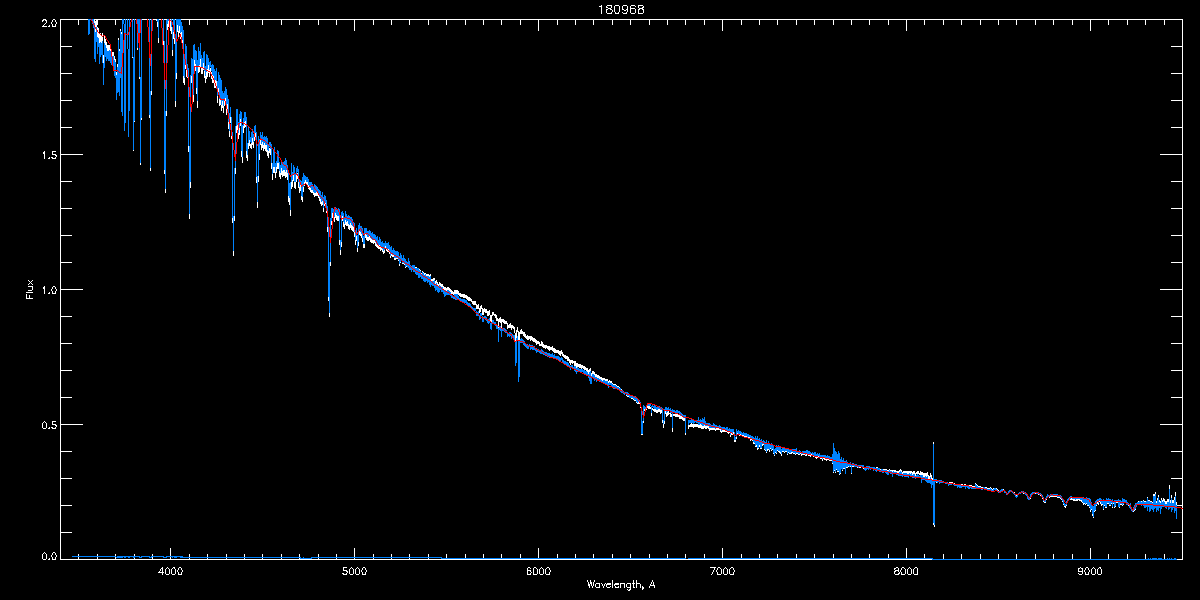Click the y-axis tick label 2.0
The width and height of the screenshot is (1200, 600).
coord(47,21)
